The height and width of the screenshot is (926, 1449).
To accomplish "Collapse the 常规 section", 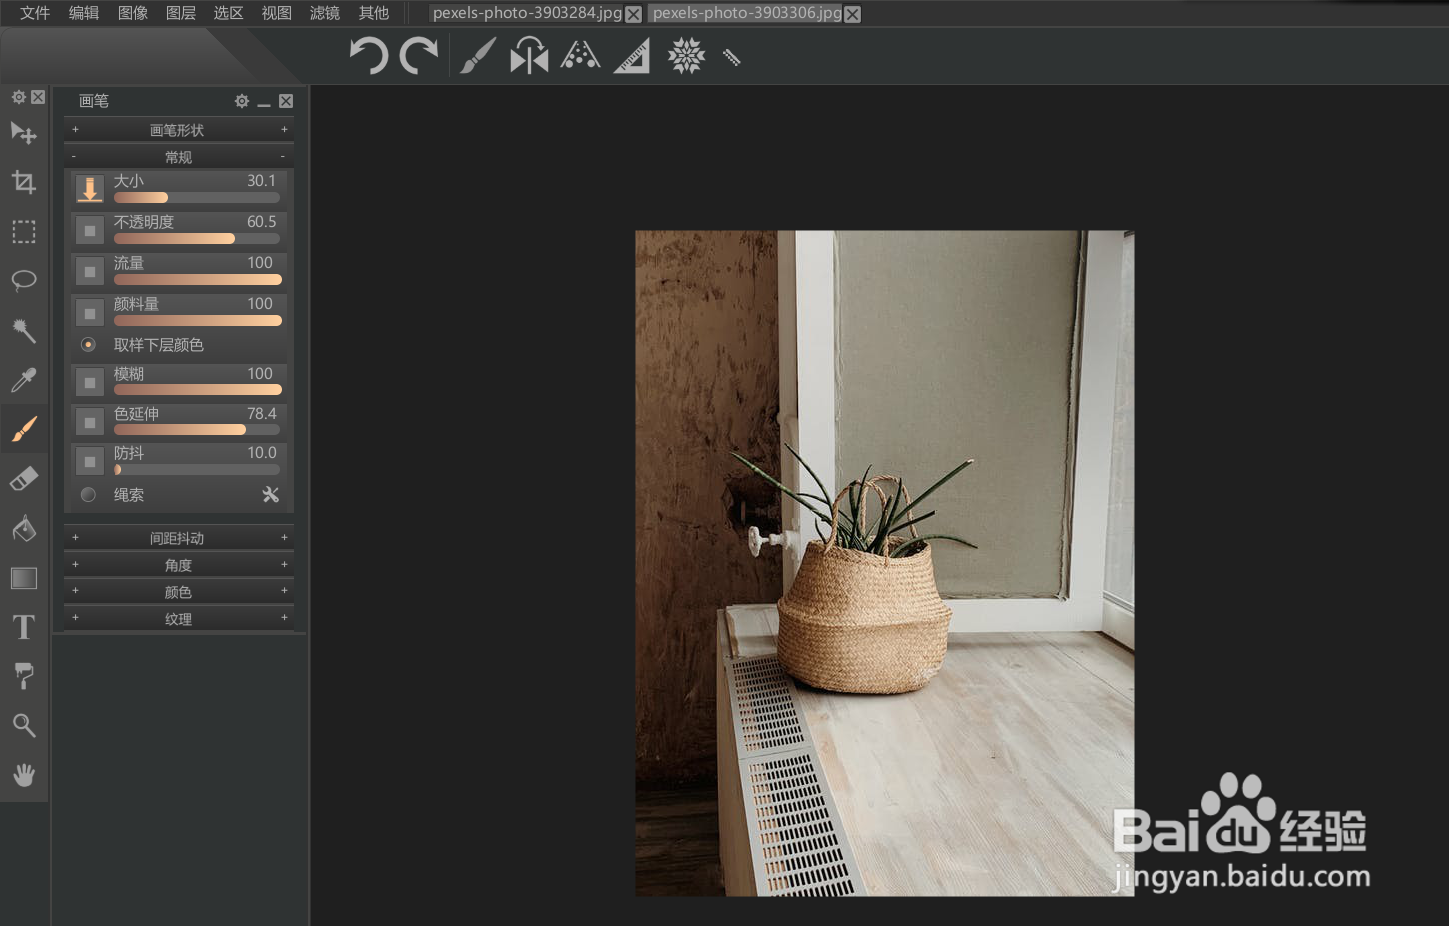I will tap(179, 157).
